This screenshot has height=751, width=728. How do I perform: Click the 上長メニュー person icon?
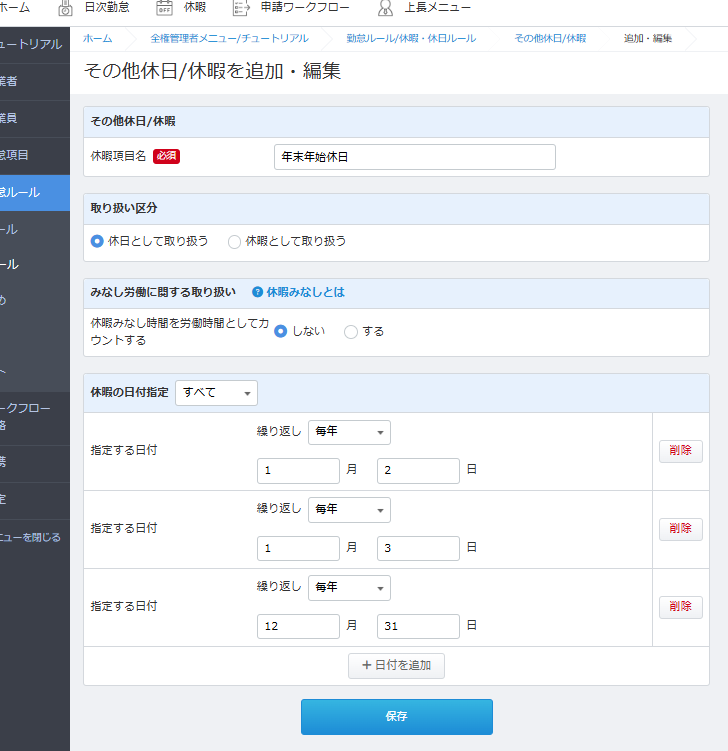click(x=385, y=9)
